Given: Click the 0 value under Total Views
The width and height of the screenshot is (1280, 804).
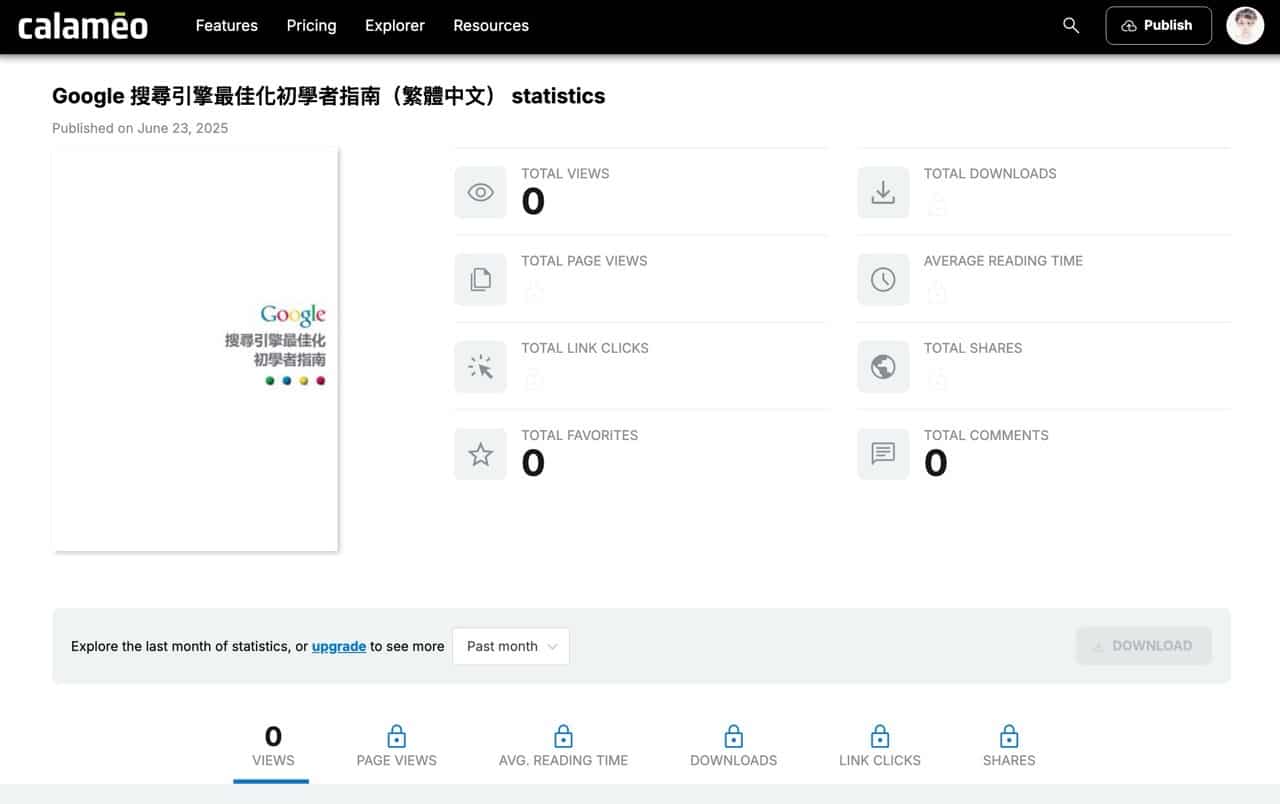Looking at the screenshot, I should point(533,202).
